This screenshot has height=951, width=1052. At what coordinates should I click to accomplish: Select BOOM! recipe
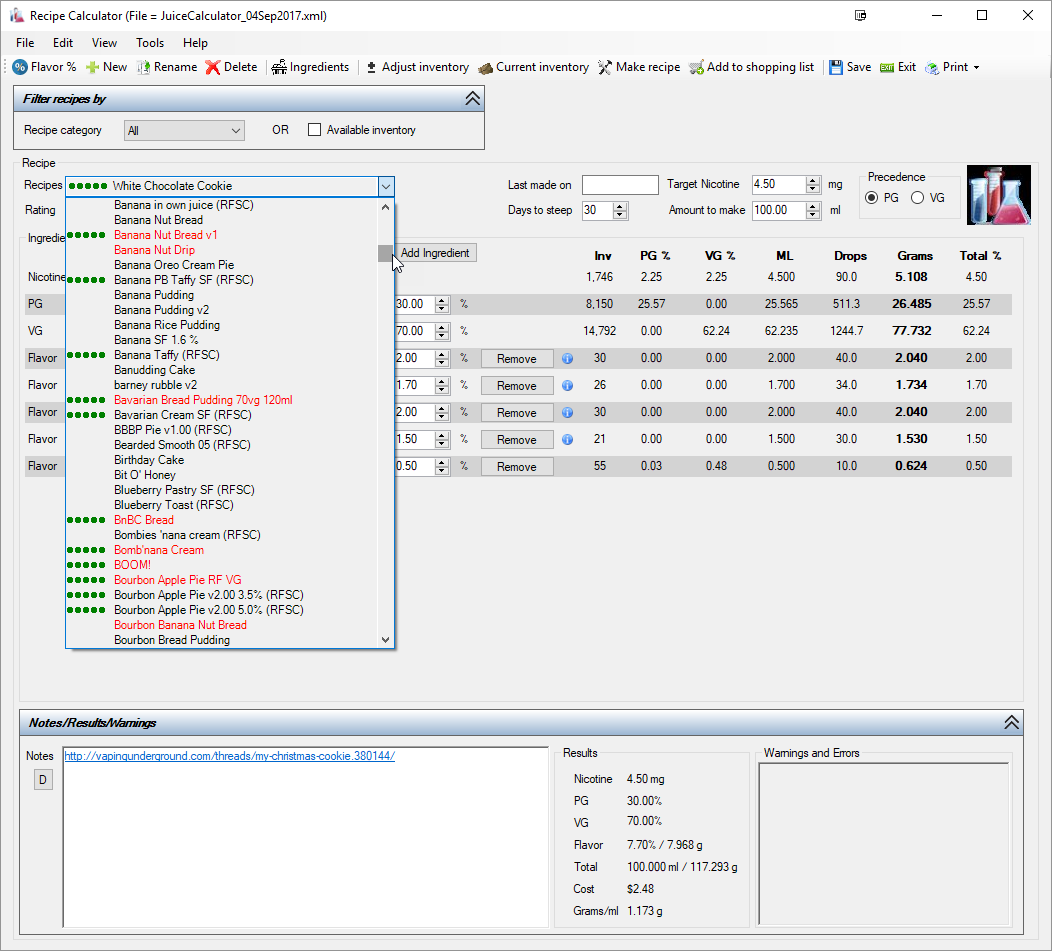[132, 565]
